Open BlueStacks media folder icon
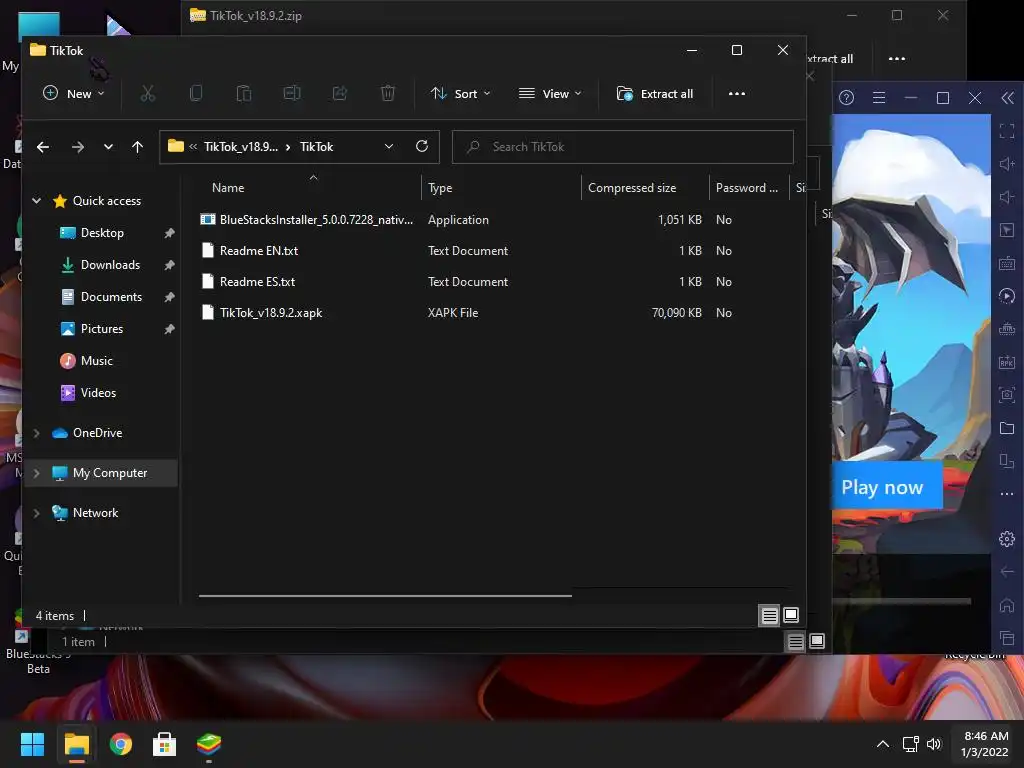 tap(1007, 428)
